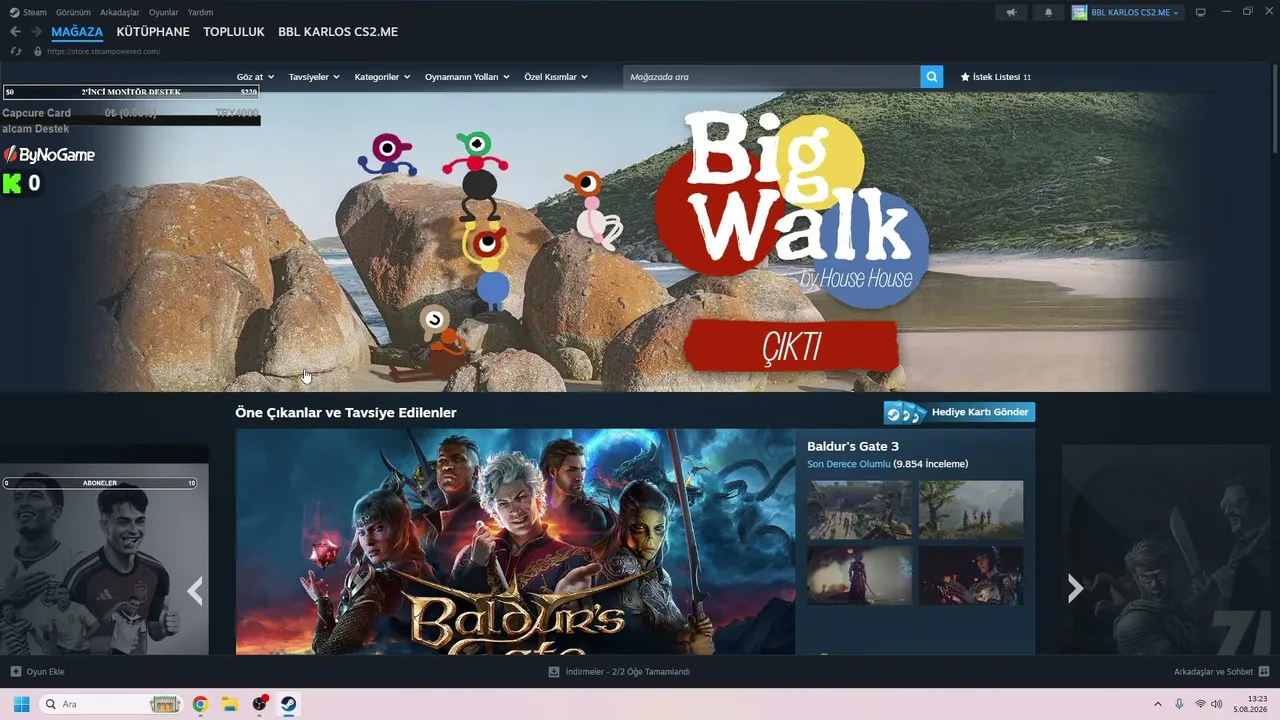Click the site lock icon by the URL
The height and width of the screenshot is (720, 1280).
[38, 51]
